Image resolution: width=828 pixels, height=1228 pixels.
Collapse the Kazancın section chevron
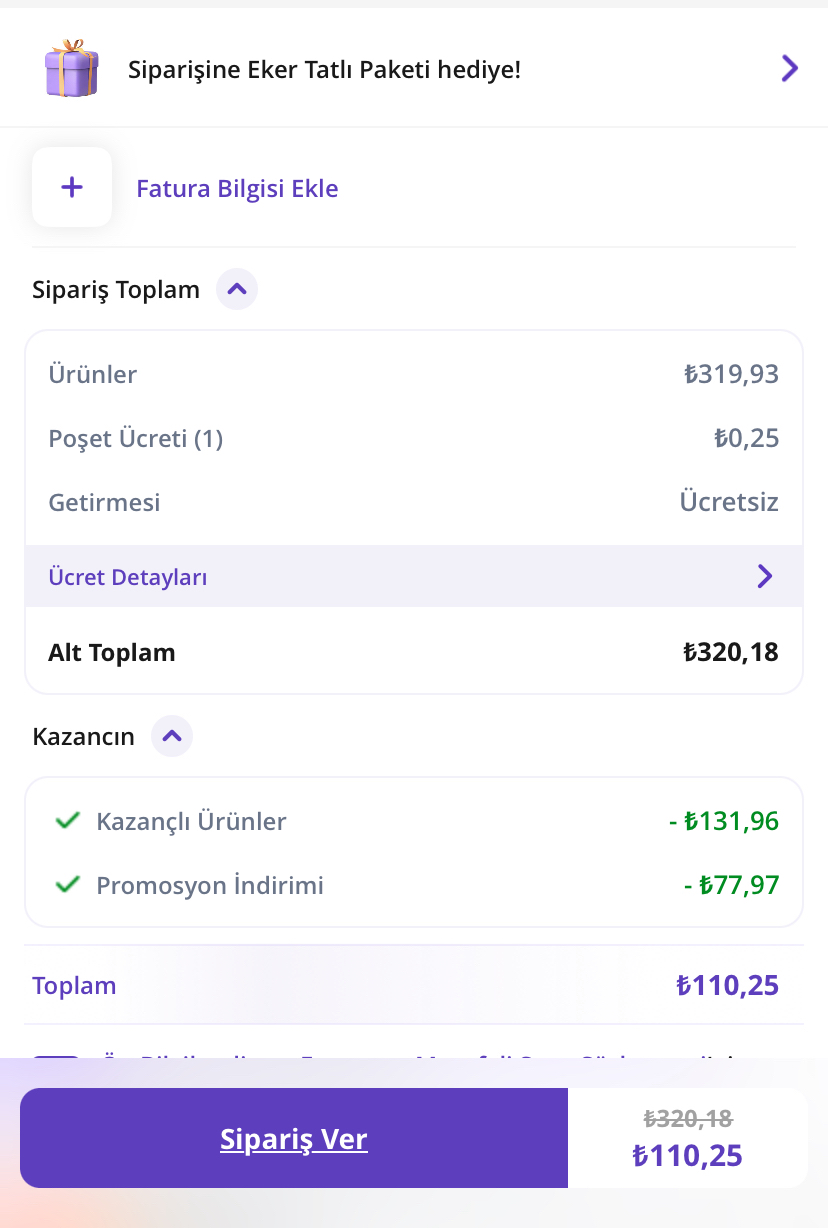tap(172, 737)
